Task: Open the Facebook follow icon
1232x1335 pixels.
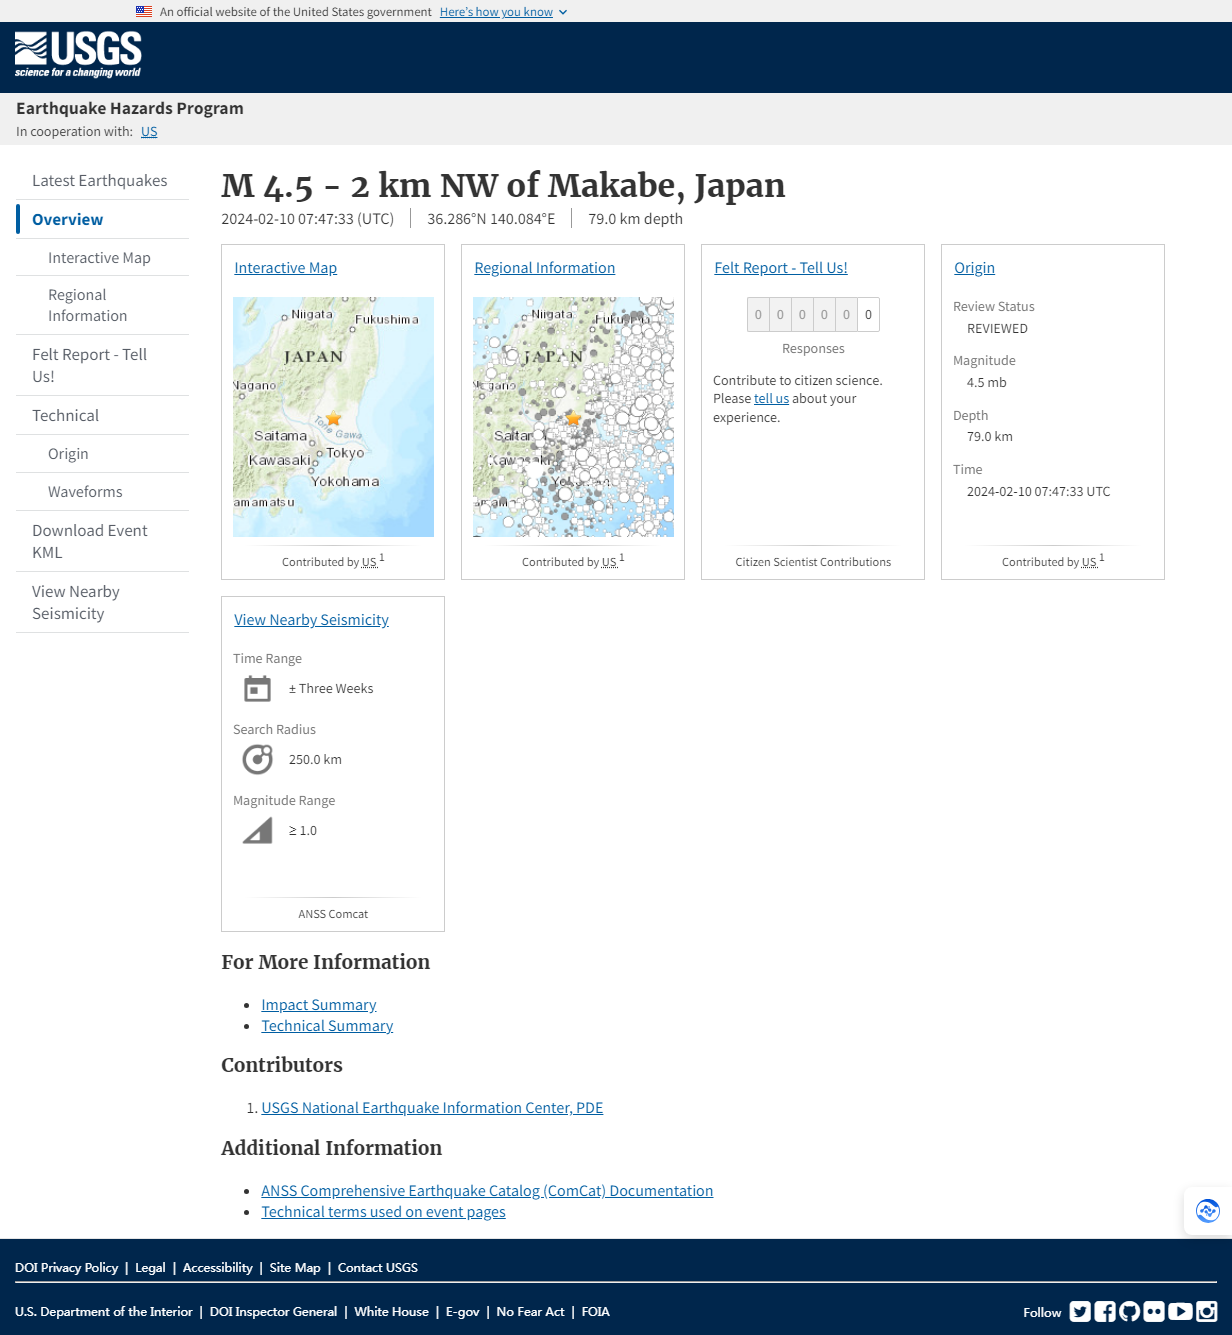Action: 1105,1311
